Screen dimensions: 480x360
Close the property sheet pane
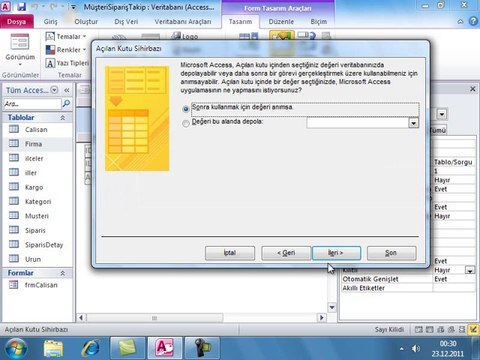click(473, 89)
